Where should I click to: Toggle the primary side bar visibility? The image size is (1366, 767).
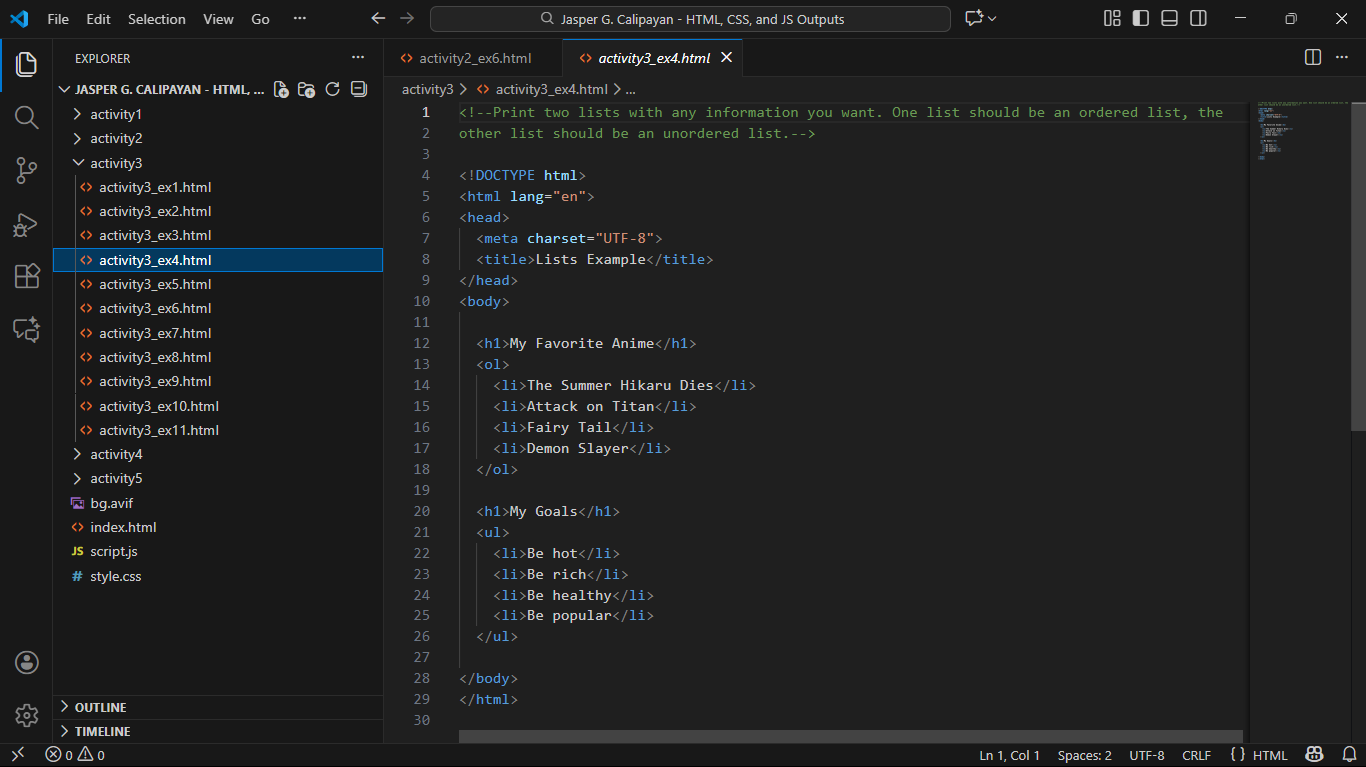point(1140,19)
